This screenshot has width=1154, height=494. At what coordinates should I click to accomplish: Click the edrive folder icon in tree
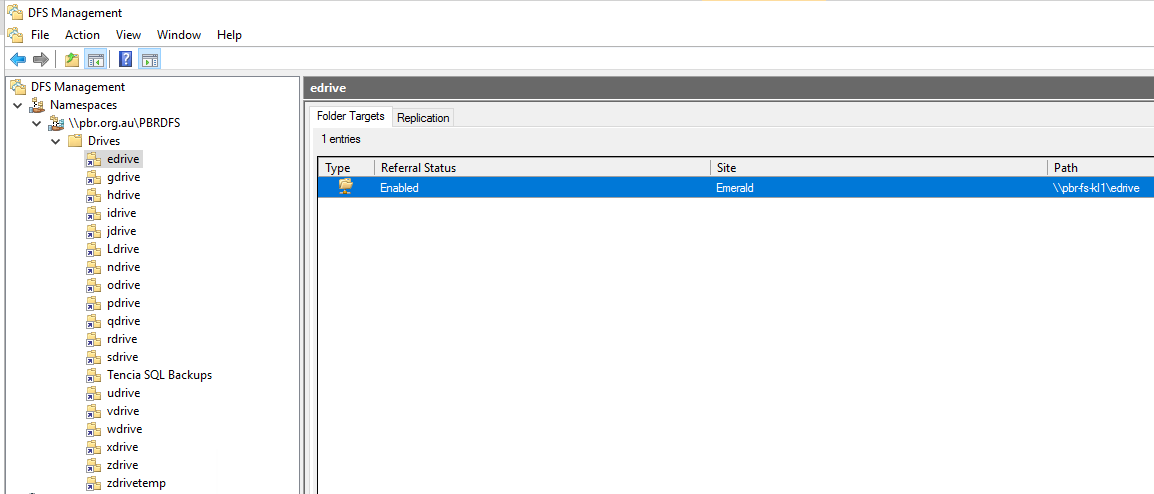coord(93,159)
